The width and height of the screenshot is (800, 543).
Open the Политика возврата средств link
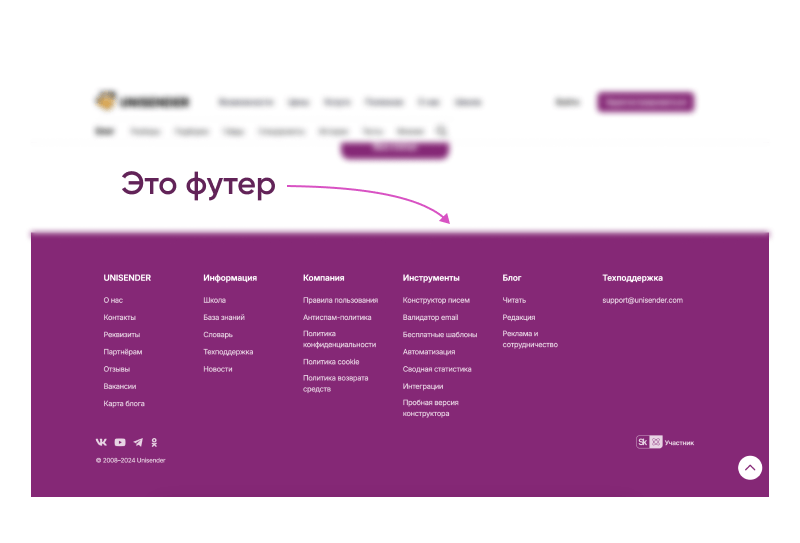pos(335,384)
